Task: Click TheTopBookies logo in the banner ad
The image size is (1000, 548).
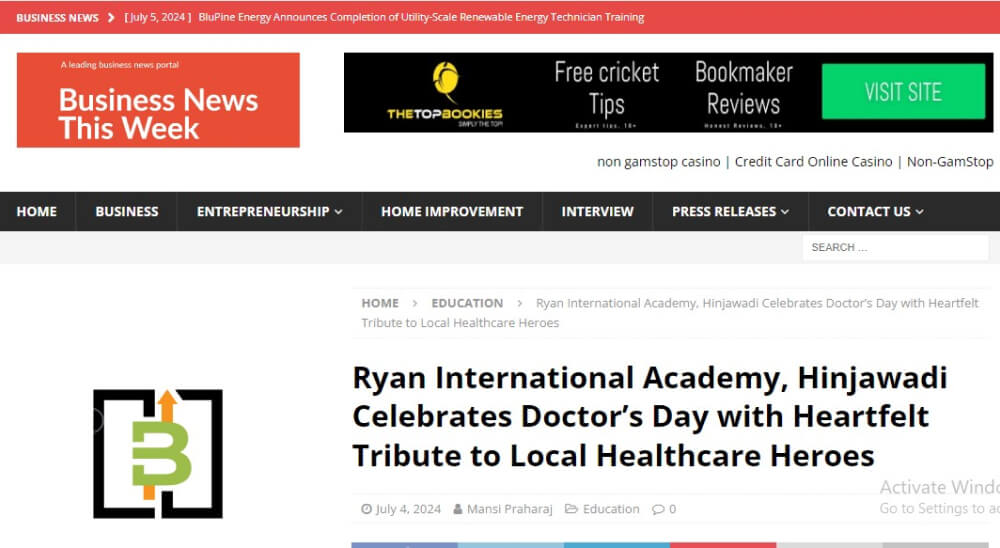Action: click(x=445, y=93)
